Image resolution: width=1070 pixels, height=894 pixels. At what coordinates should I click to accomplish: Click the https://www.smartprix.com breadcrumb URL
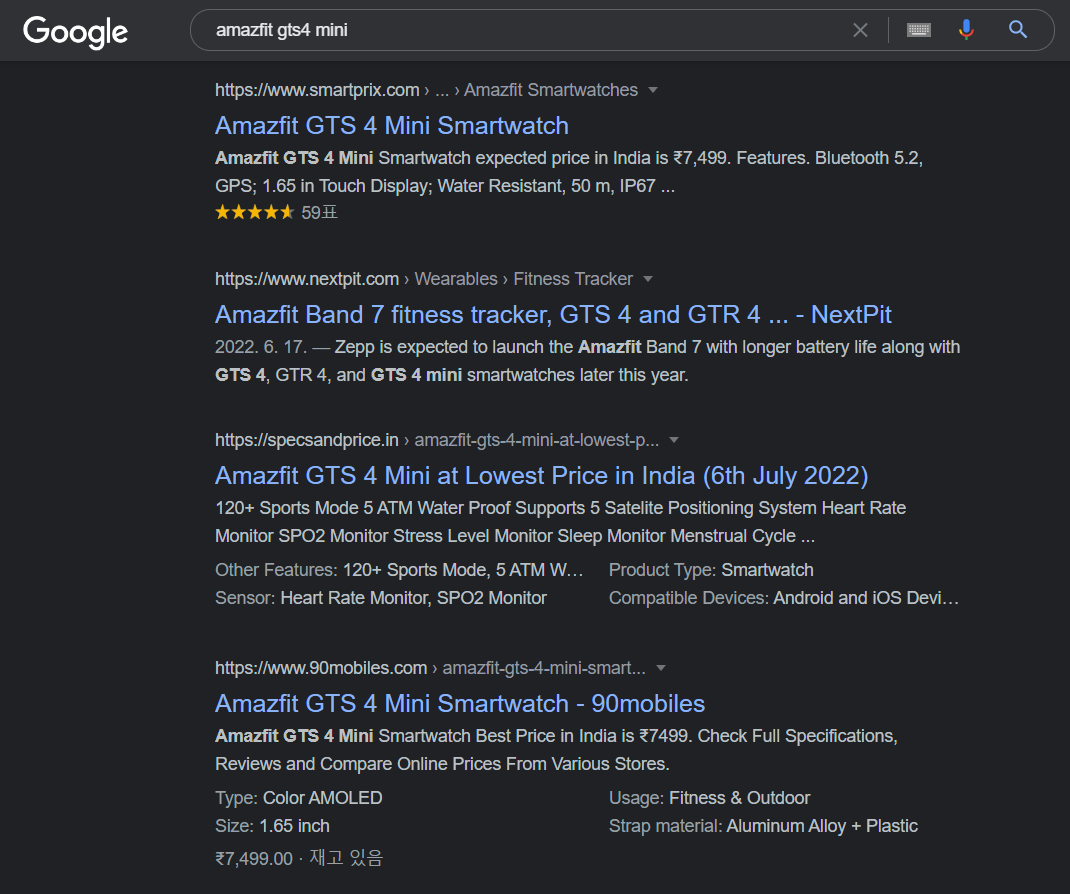(x=317, y=90)
